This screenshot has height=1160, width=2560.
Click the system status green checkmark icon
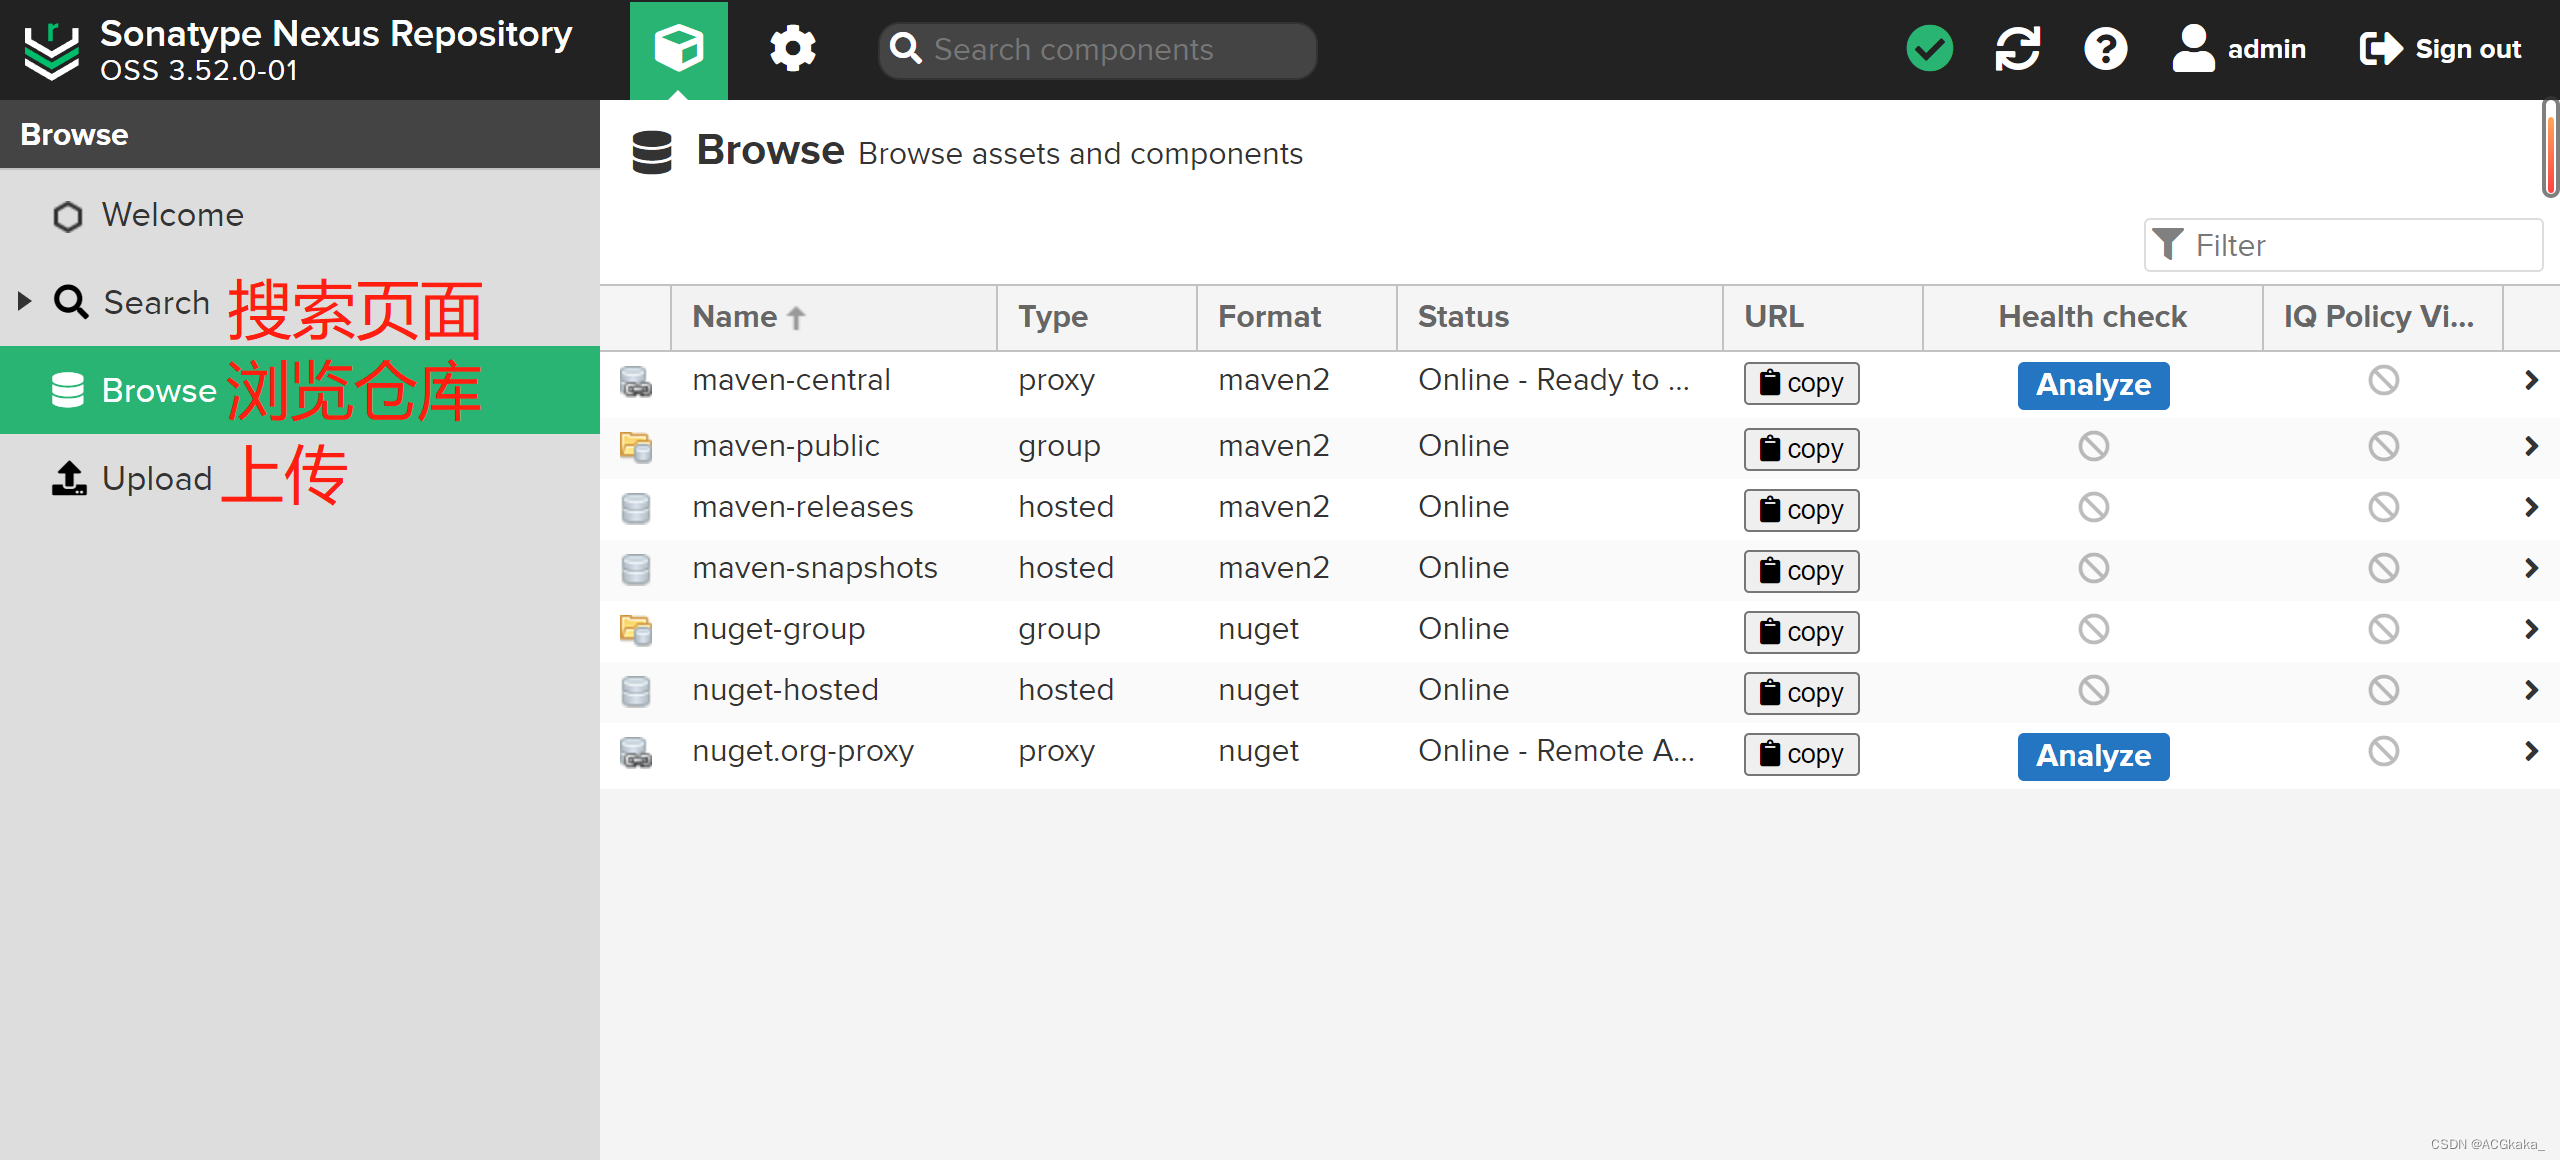1931,49
